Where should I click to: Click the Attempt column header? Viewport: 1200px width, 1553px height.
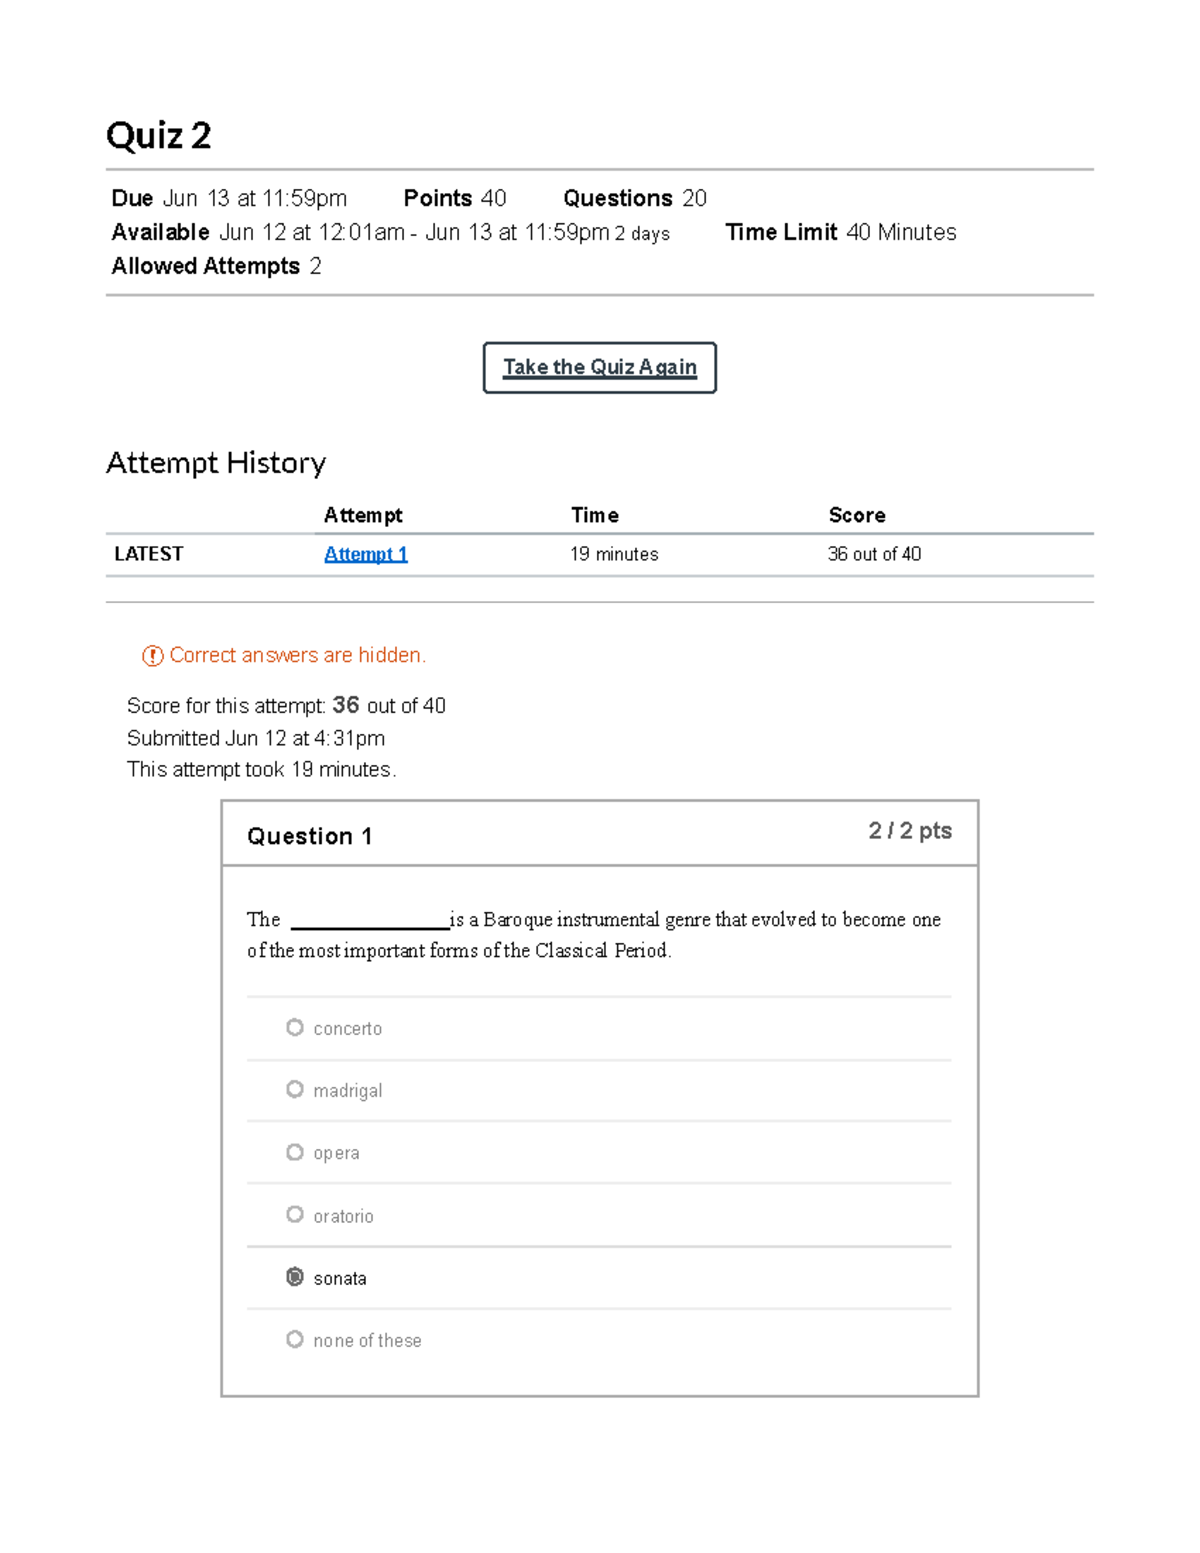(363, 515)
